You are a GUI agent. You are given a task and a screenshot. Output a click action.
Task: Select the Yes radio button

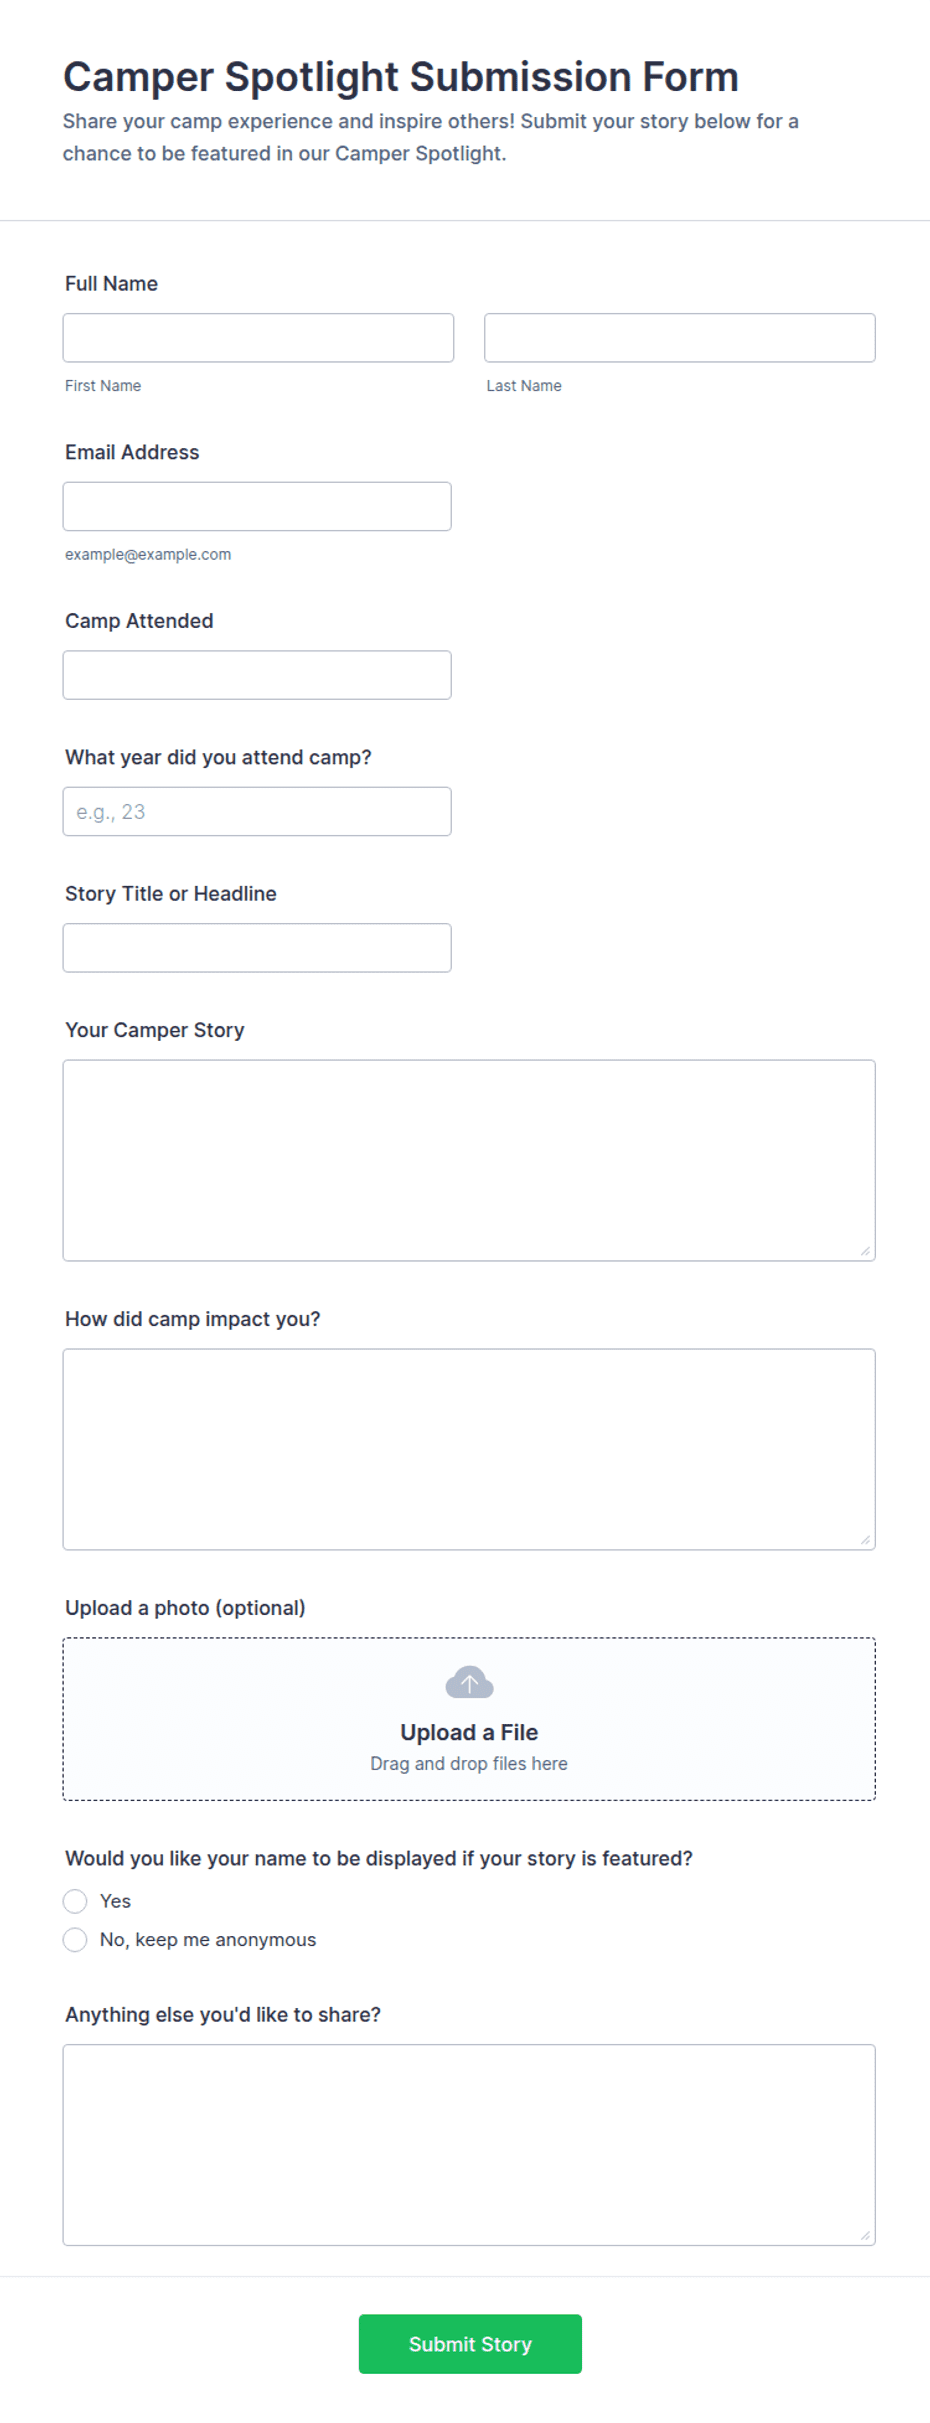tap(75, 1901)
